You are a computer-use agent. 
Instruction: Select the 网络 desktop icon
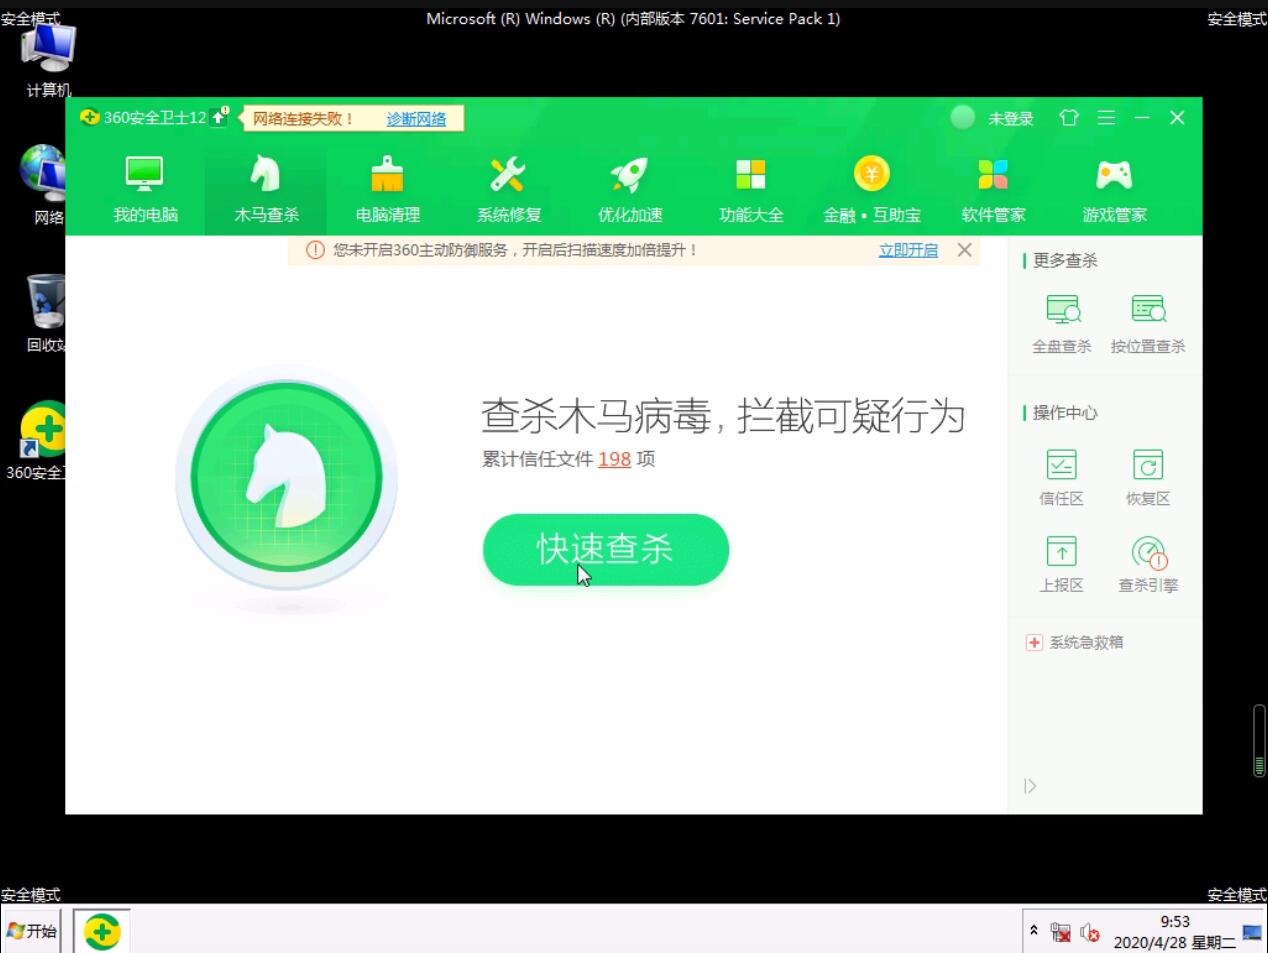45,185
